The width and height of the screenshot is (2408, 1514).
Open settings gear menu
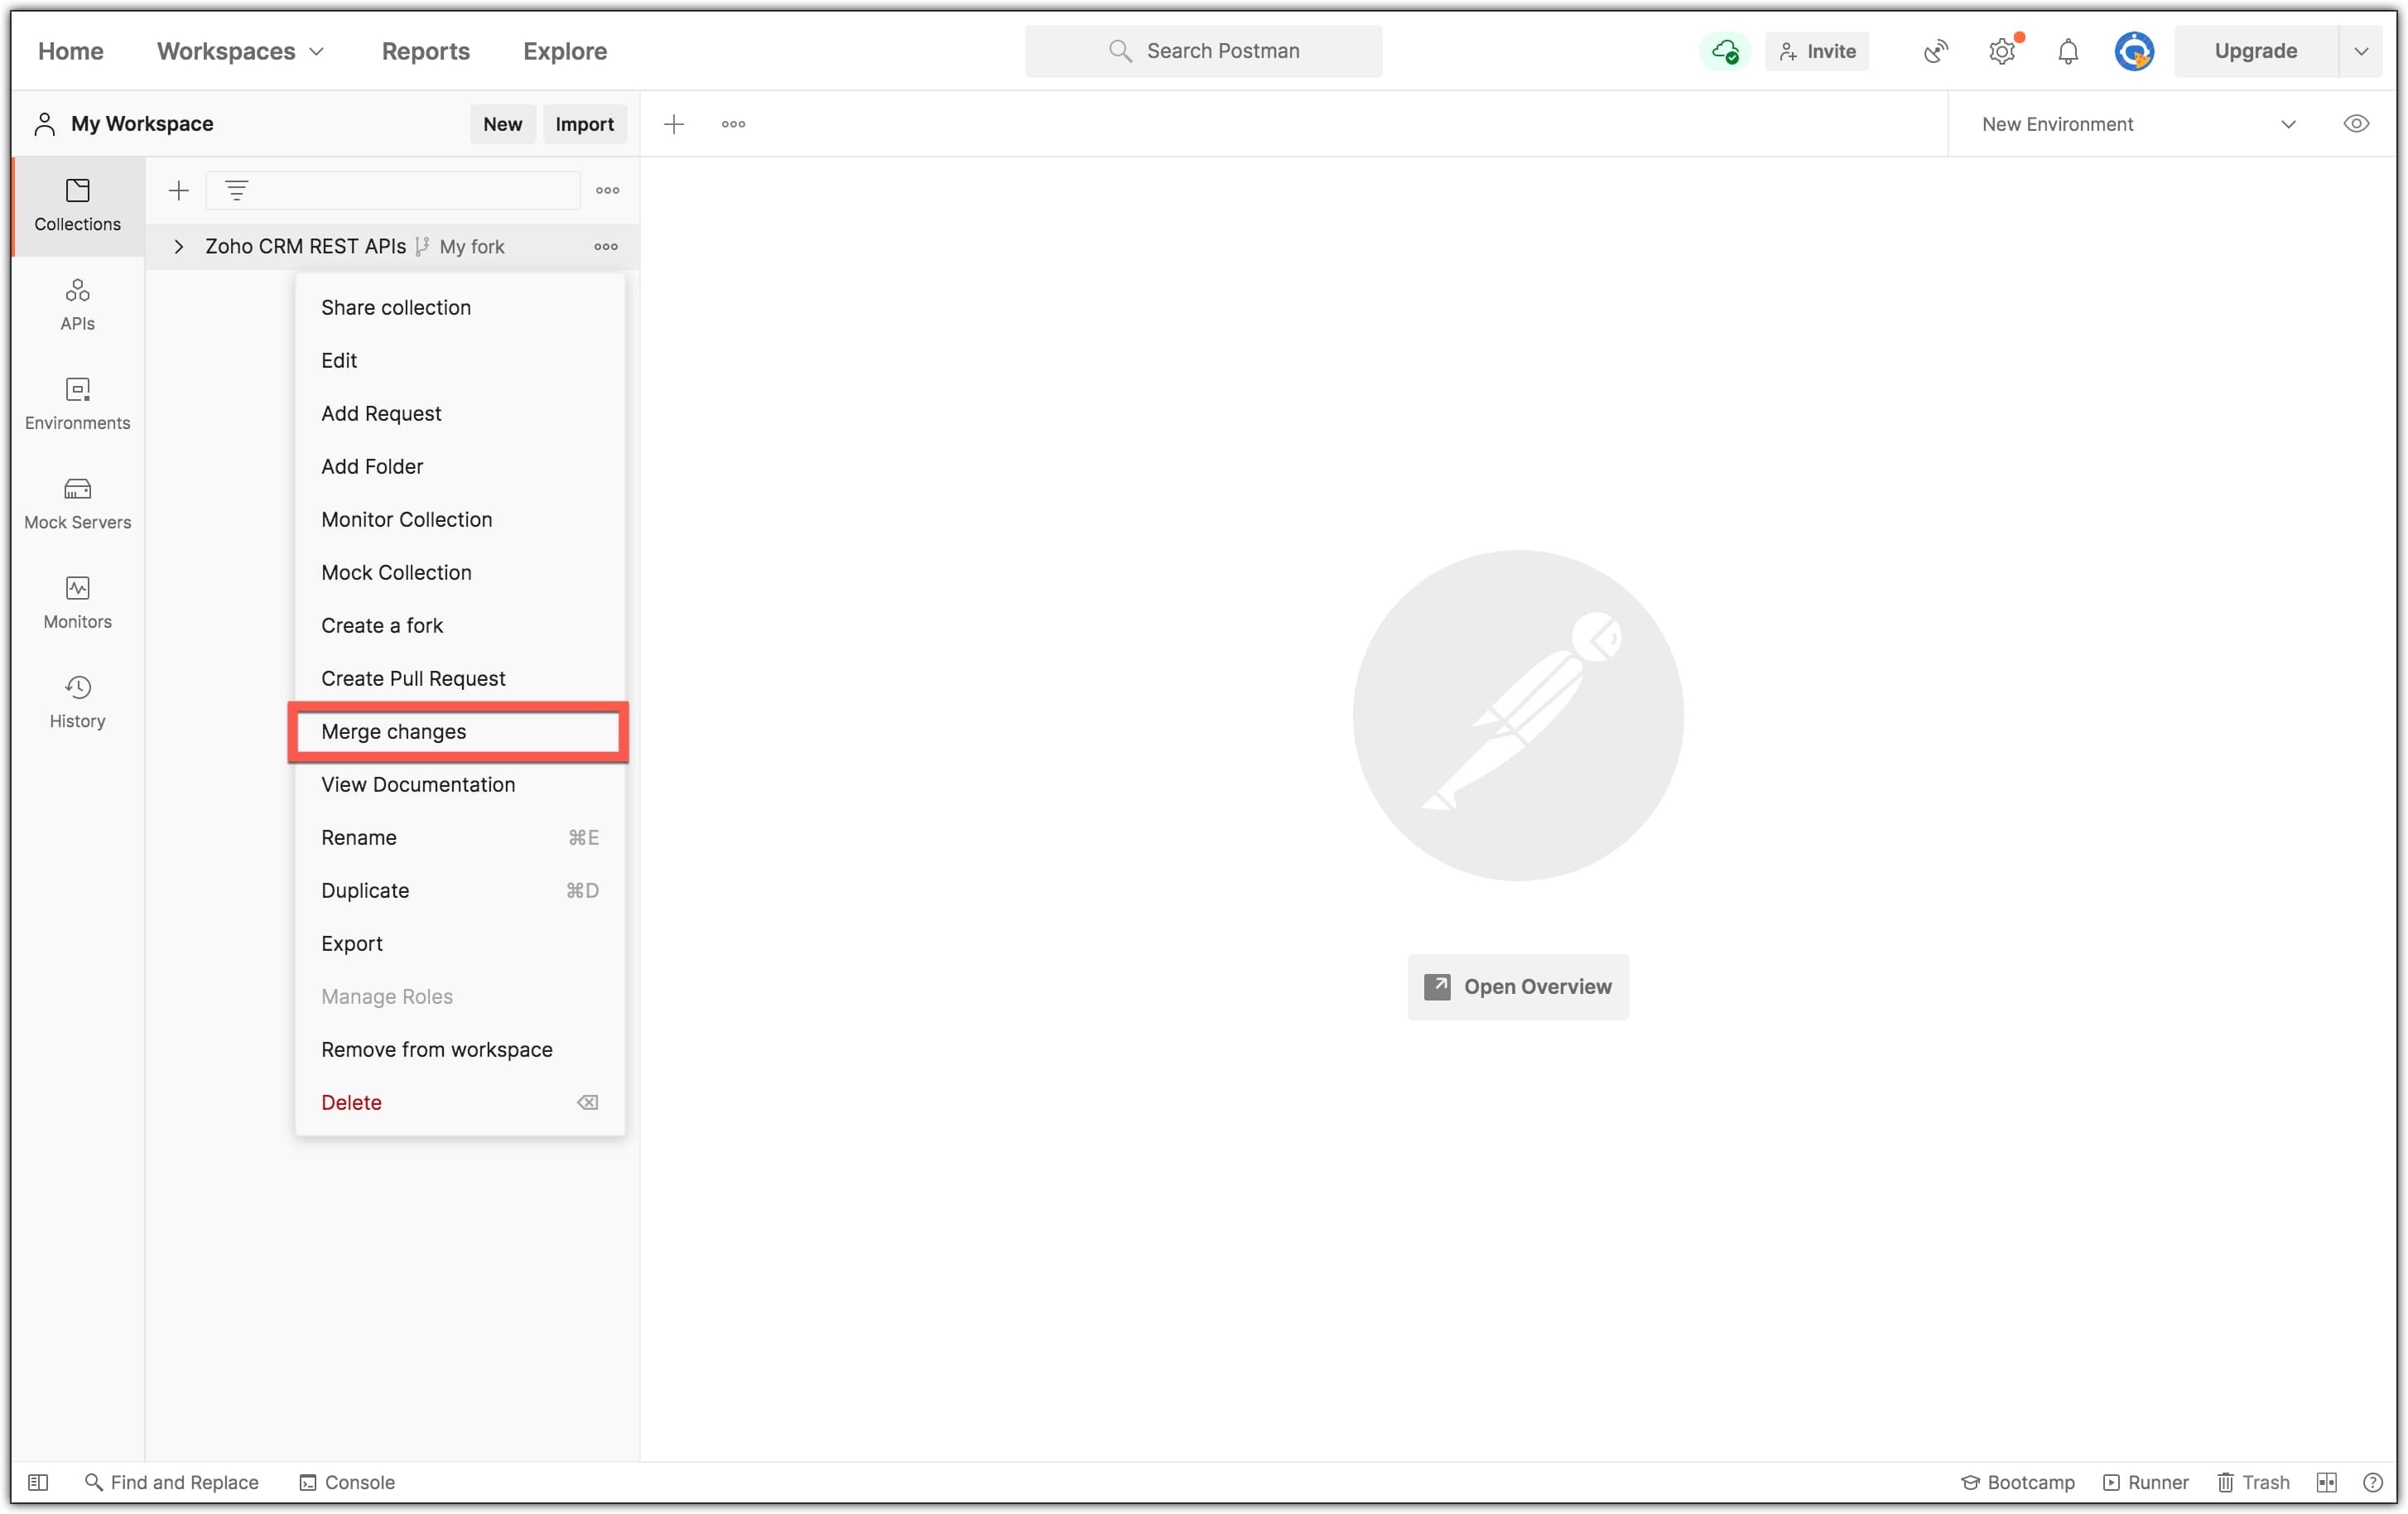click(2002, 51)
